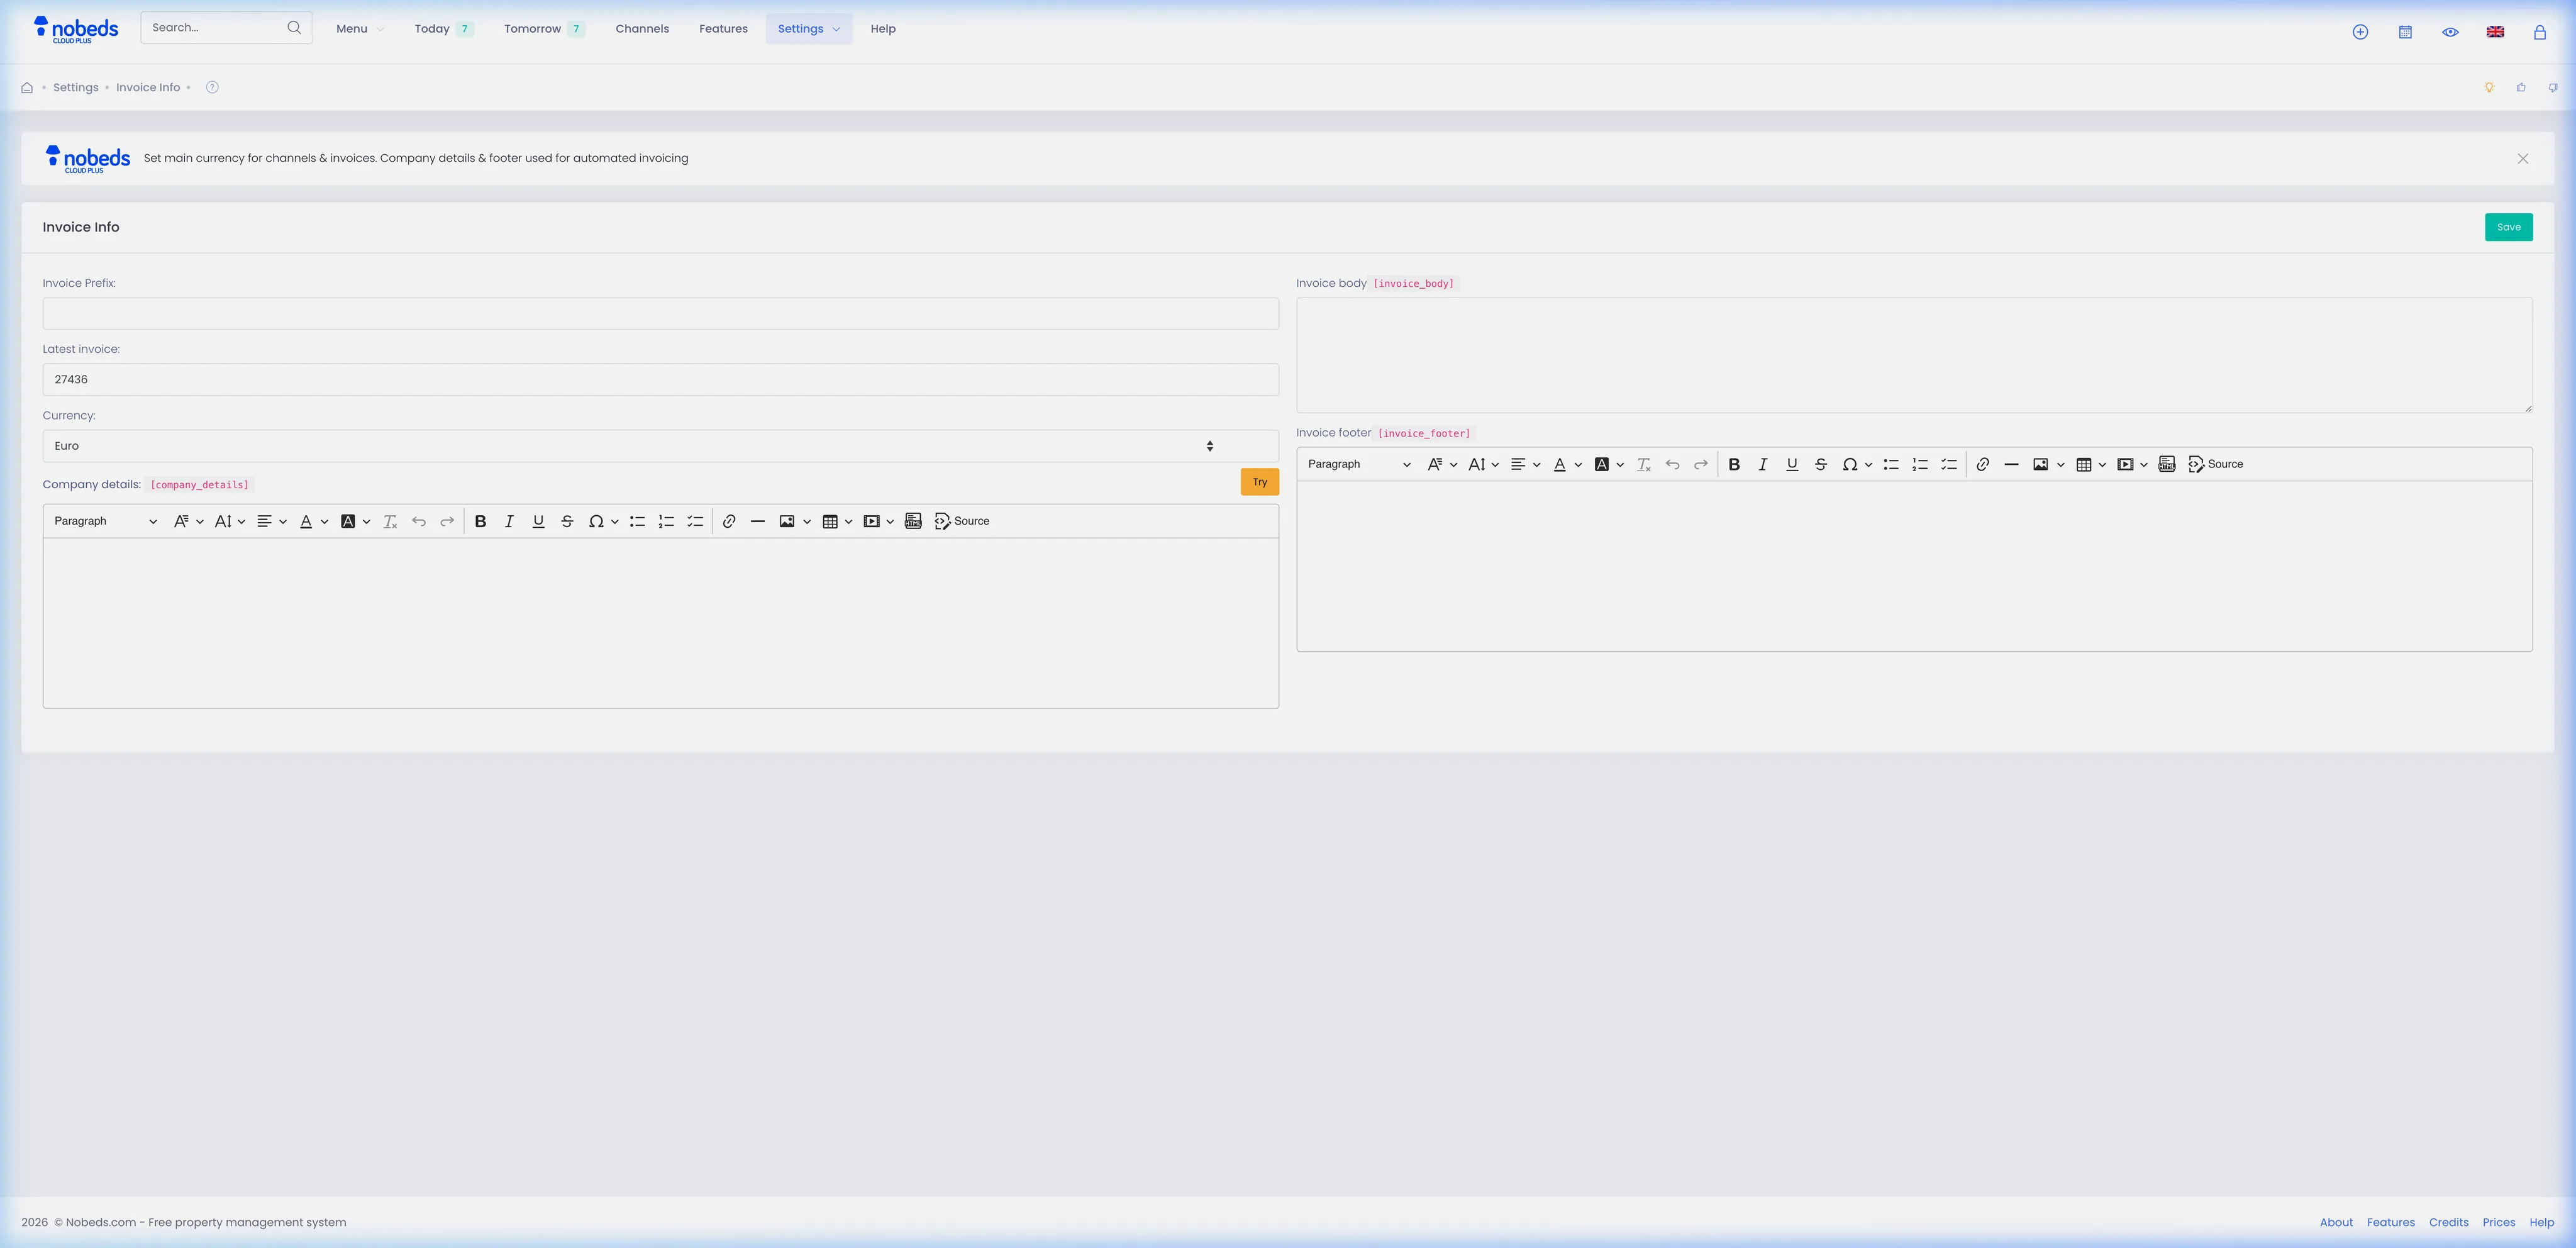Click the plus circle icon in header
Screen dimensions: 2576x1248
tap(2360, 32)
